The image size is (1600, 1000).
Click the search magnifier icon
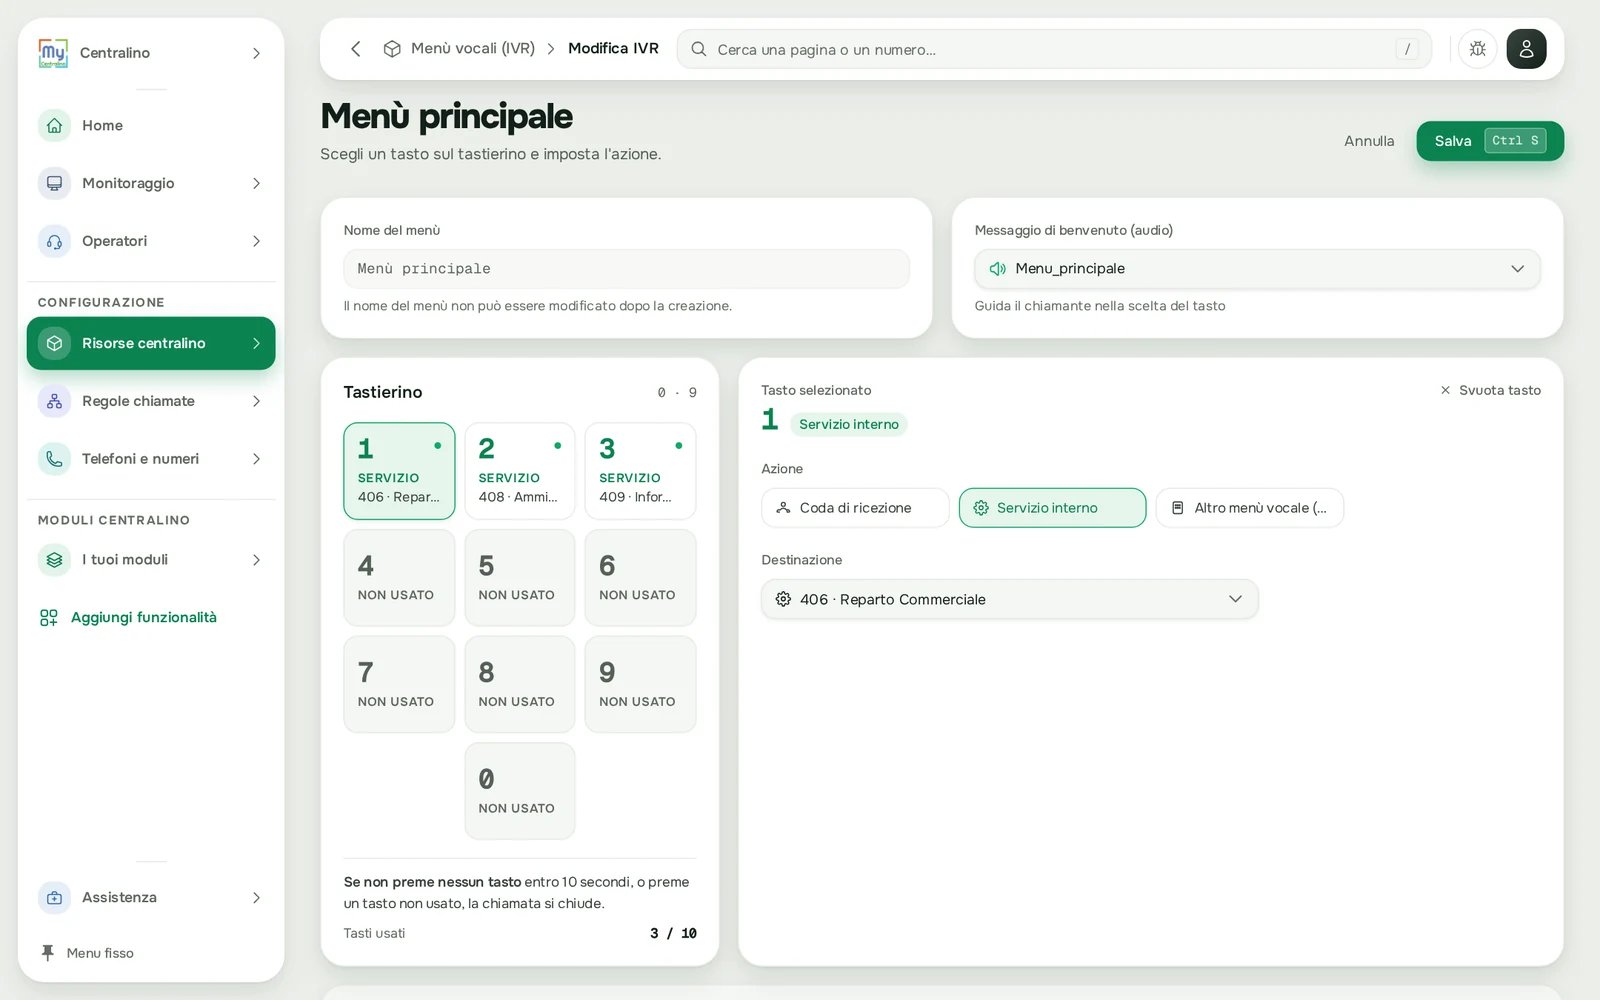tap(699, 49)
